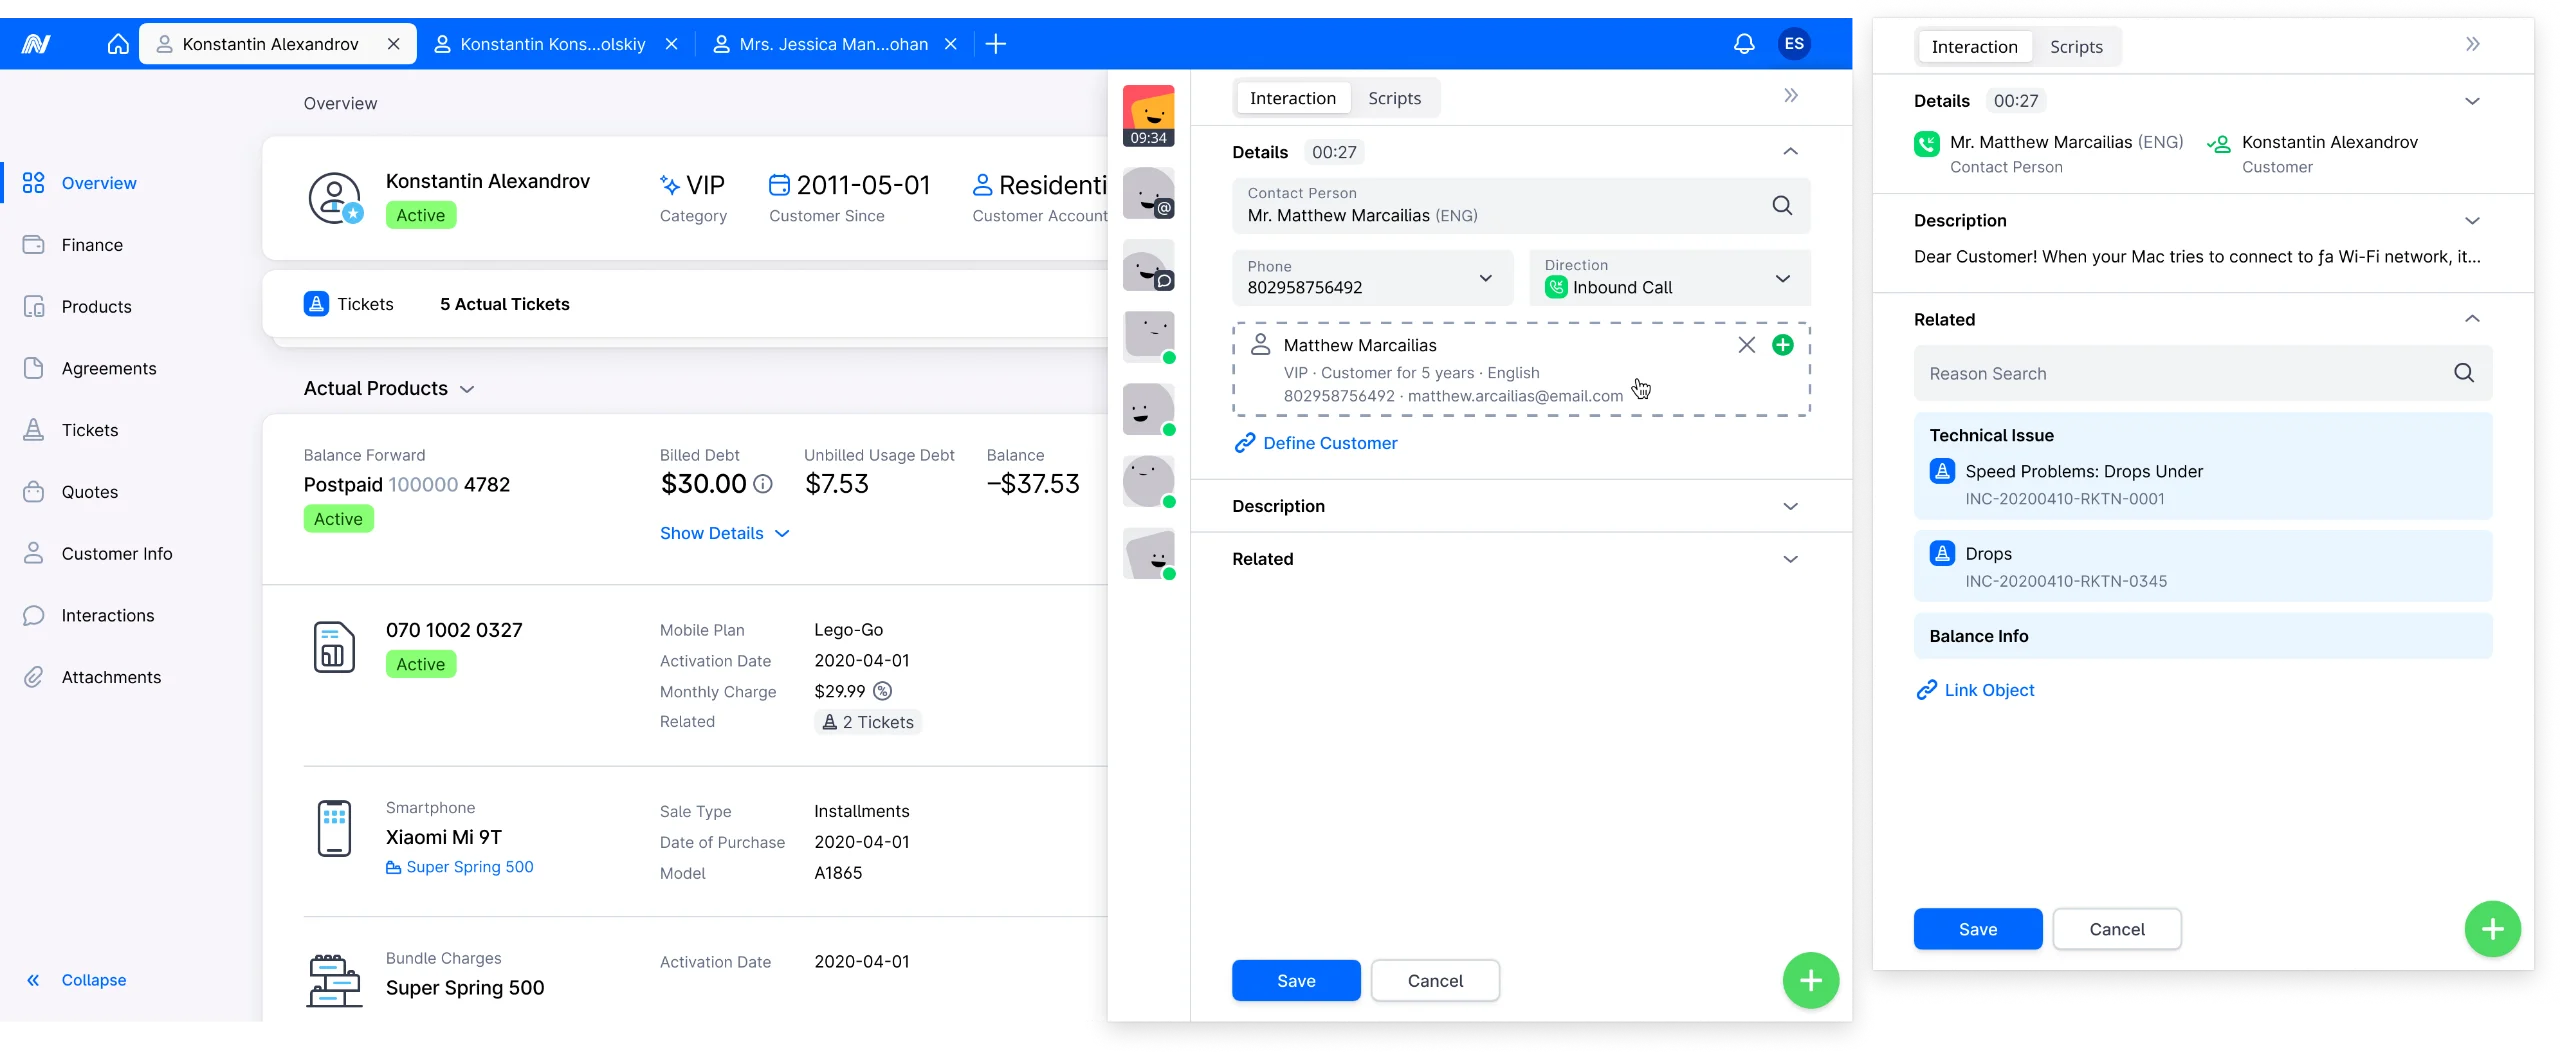The width and height of the screenshot is (2560, 1055).
Task: Click Save button in middle panel
Action: (x=1296, y=981)
